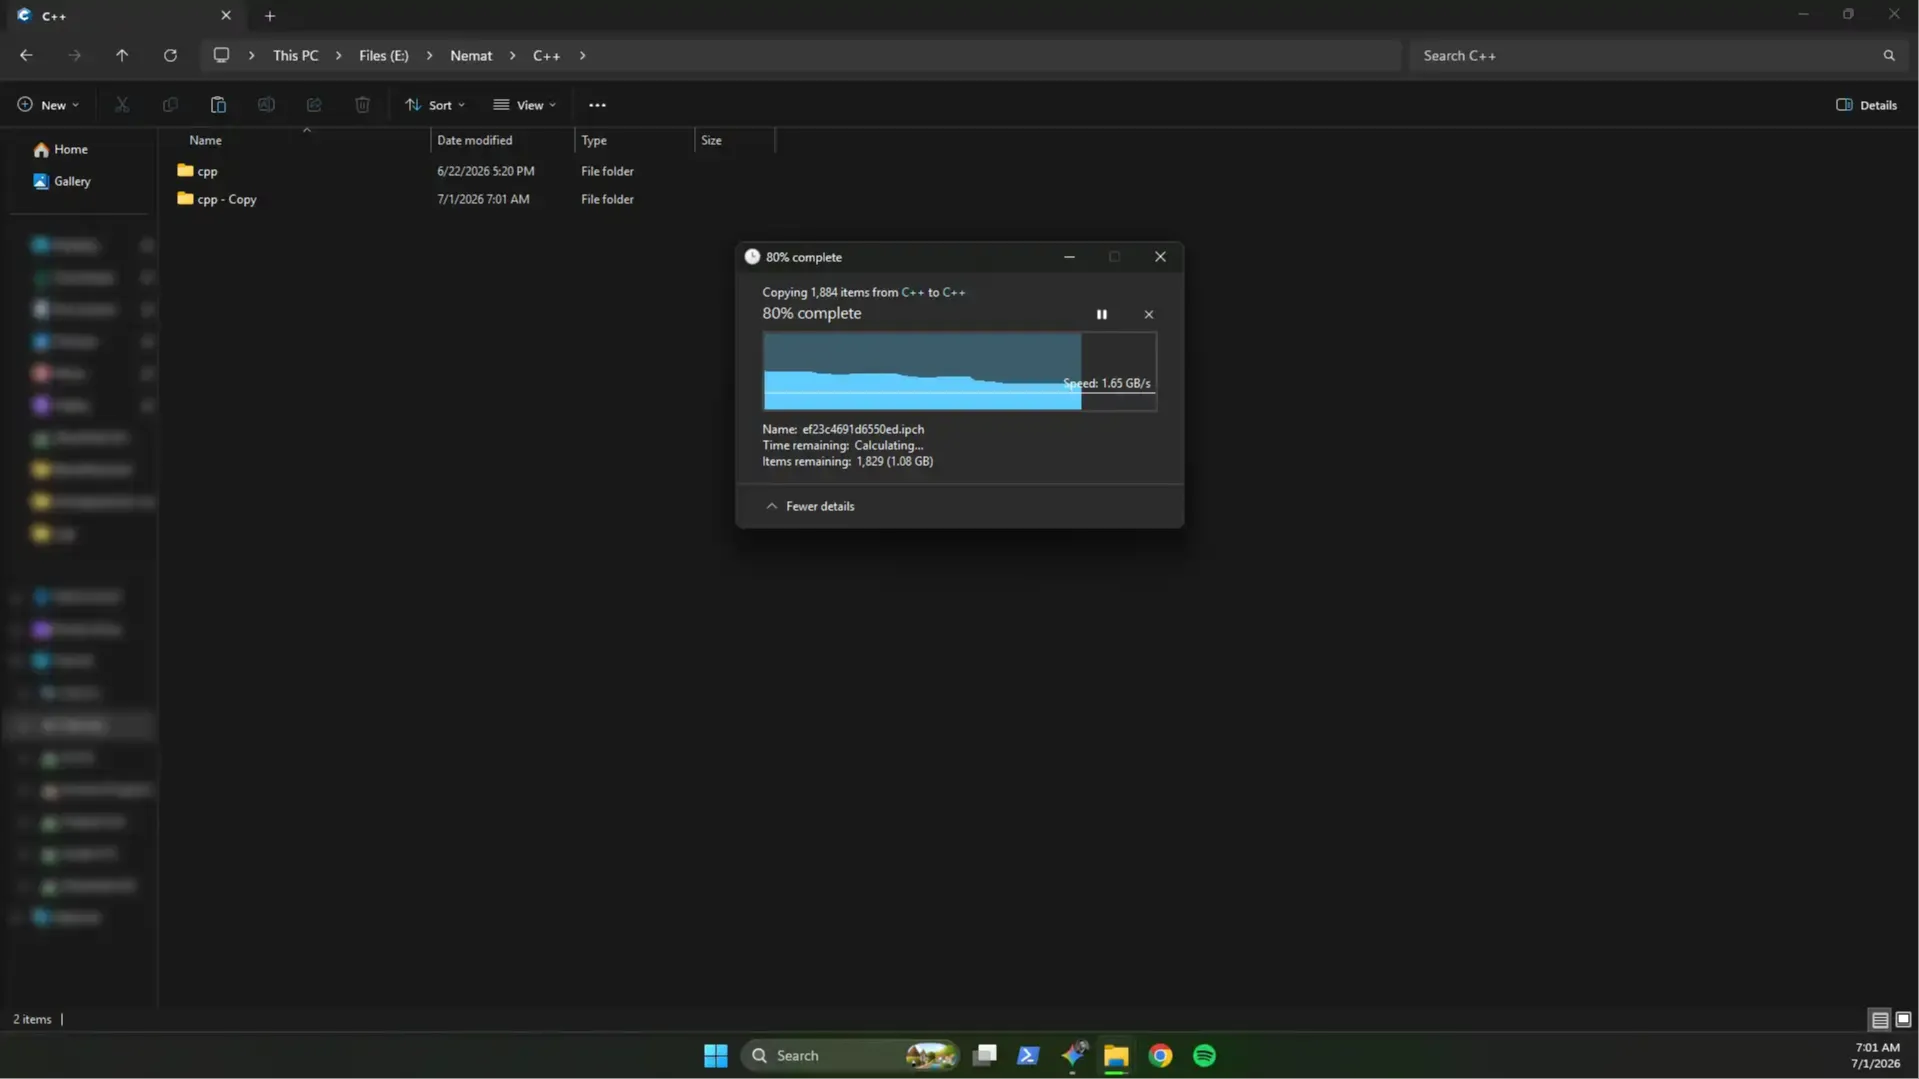Open Gallery in the navigation pane
1919x1079 pixels.
62,181
